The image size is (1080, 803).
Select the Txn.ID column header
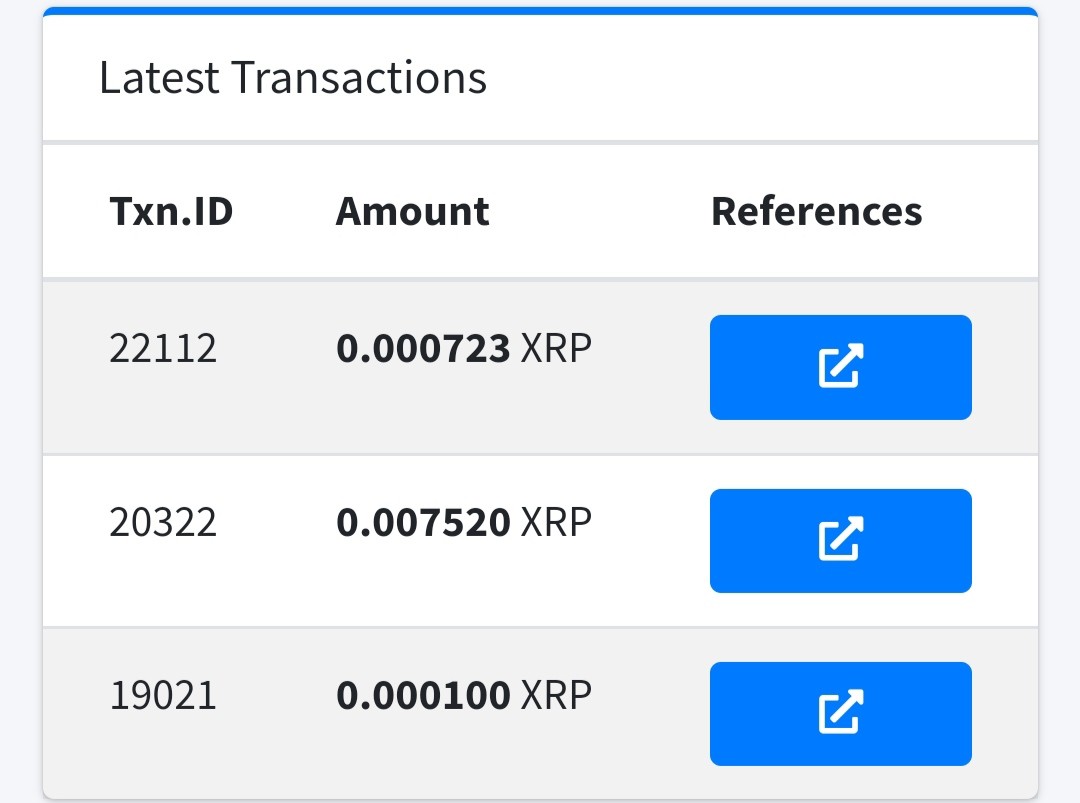point(172,211)
